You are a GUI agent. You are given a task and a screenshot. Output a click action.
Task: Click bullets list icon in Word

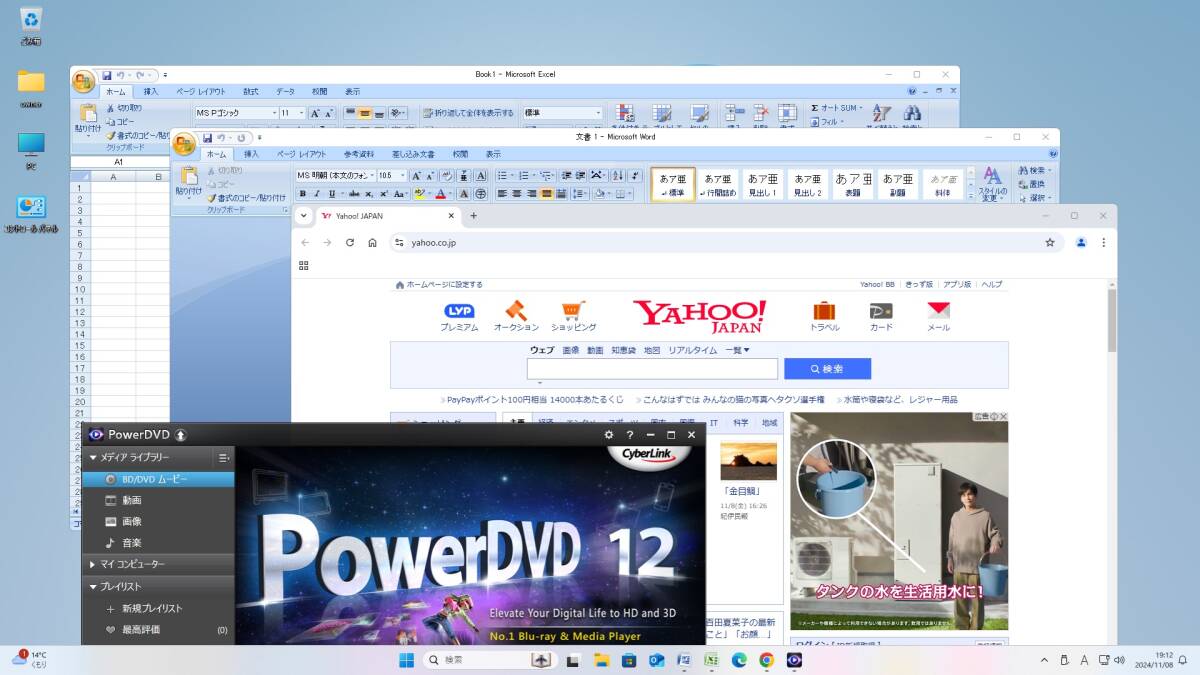(504, 175)
